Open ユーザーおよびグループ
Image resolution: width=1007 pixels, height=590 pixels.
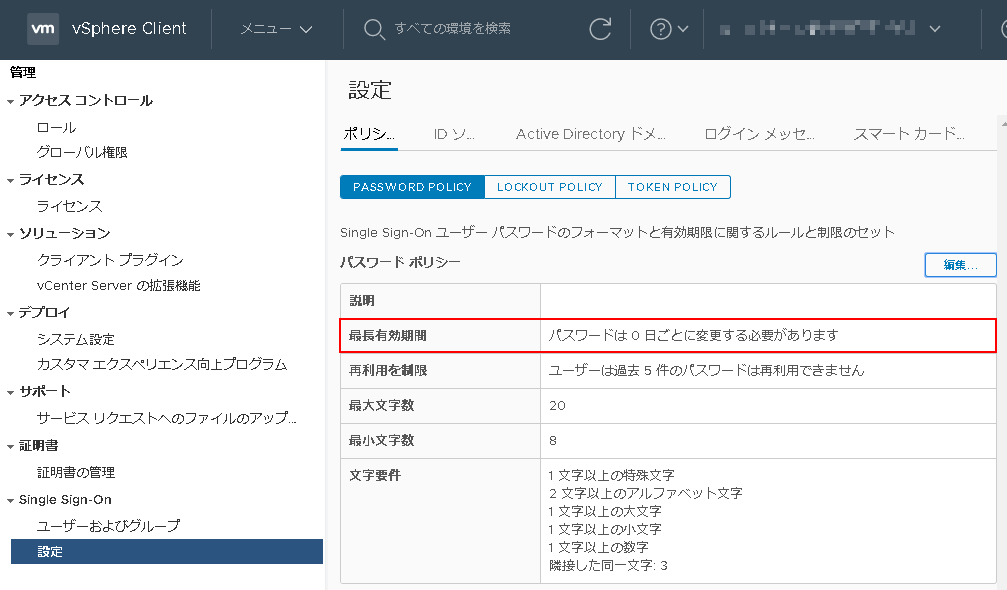coord(108,526)
